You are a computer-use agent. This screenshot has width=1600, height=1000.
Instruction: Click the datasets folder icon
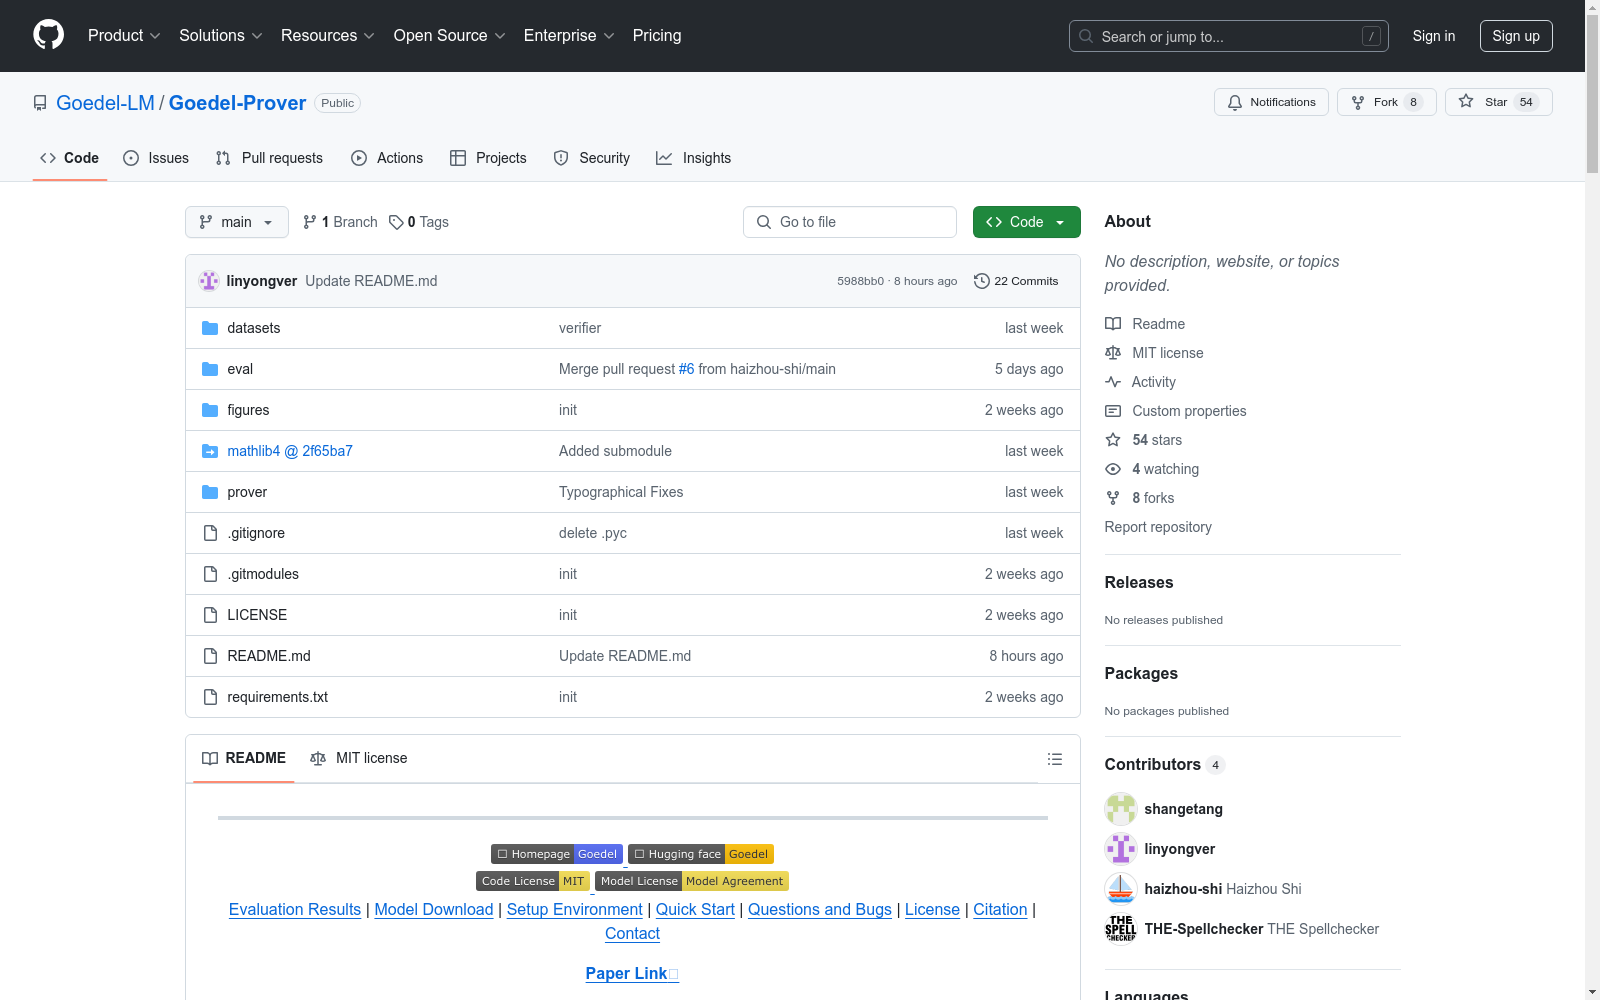click(x=210, y=328)
